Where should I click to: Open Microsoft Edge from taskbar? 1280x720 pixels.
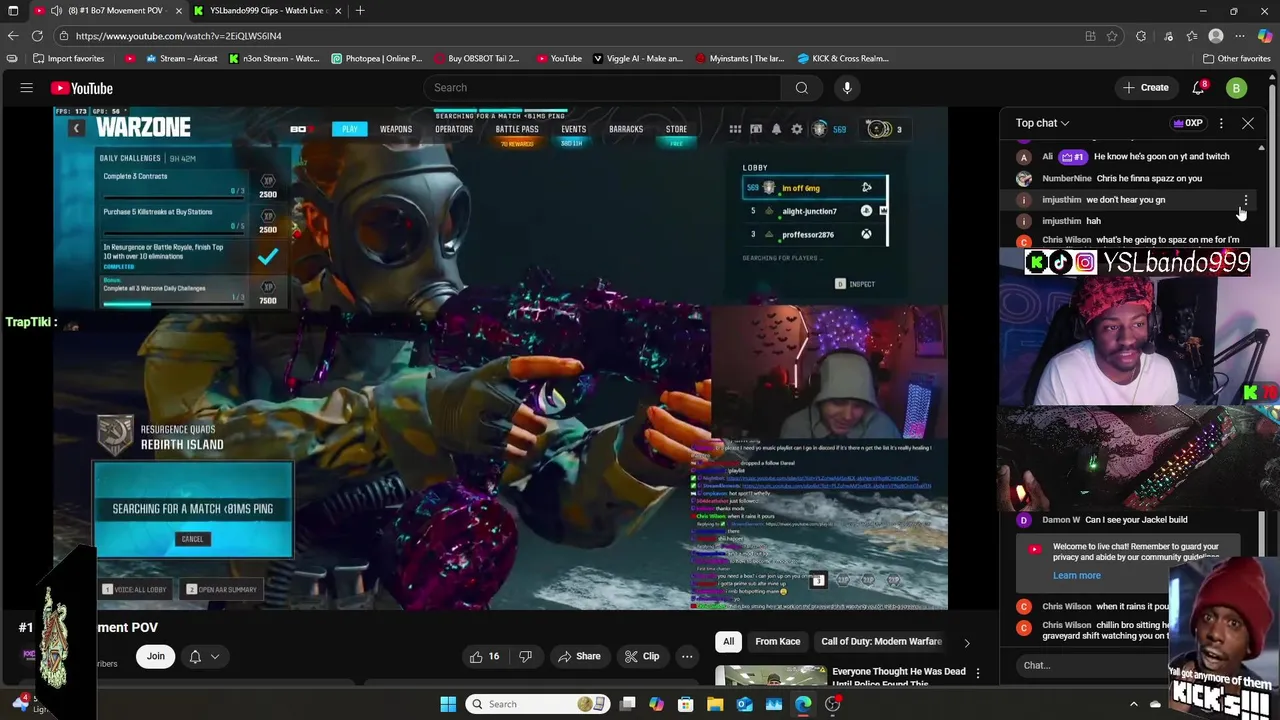tap(803, 704)
